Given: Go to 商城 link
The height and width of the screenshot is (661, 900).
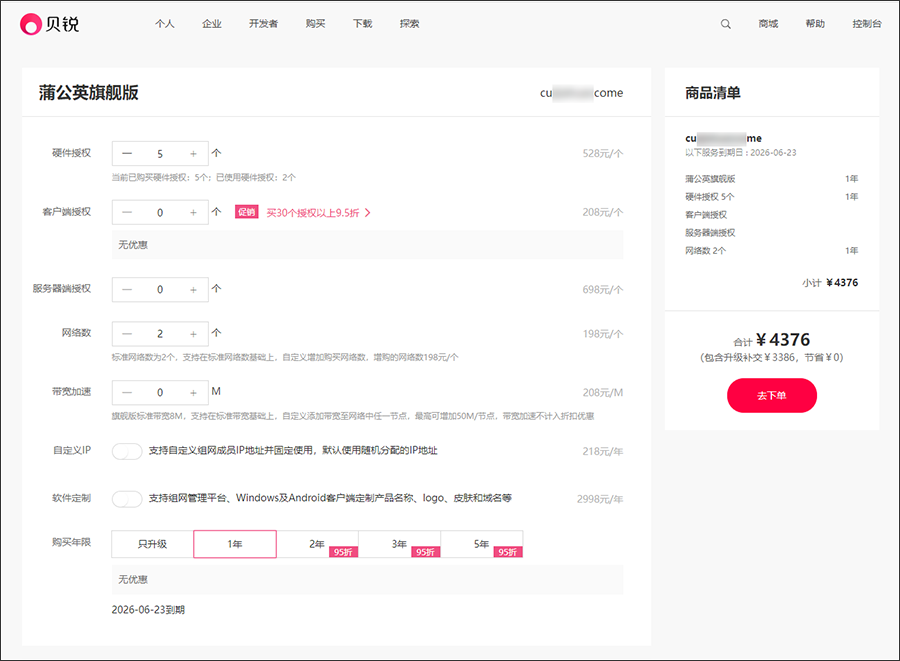Looking at the screenshot, I should 768,24.
